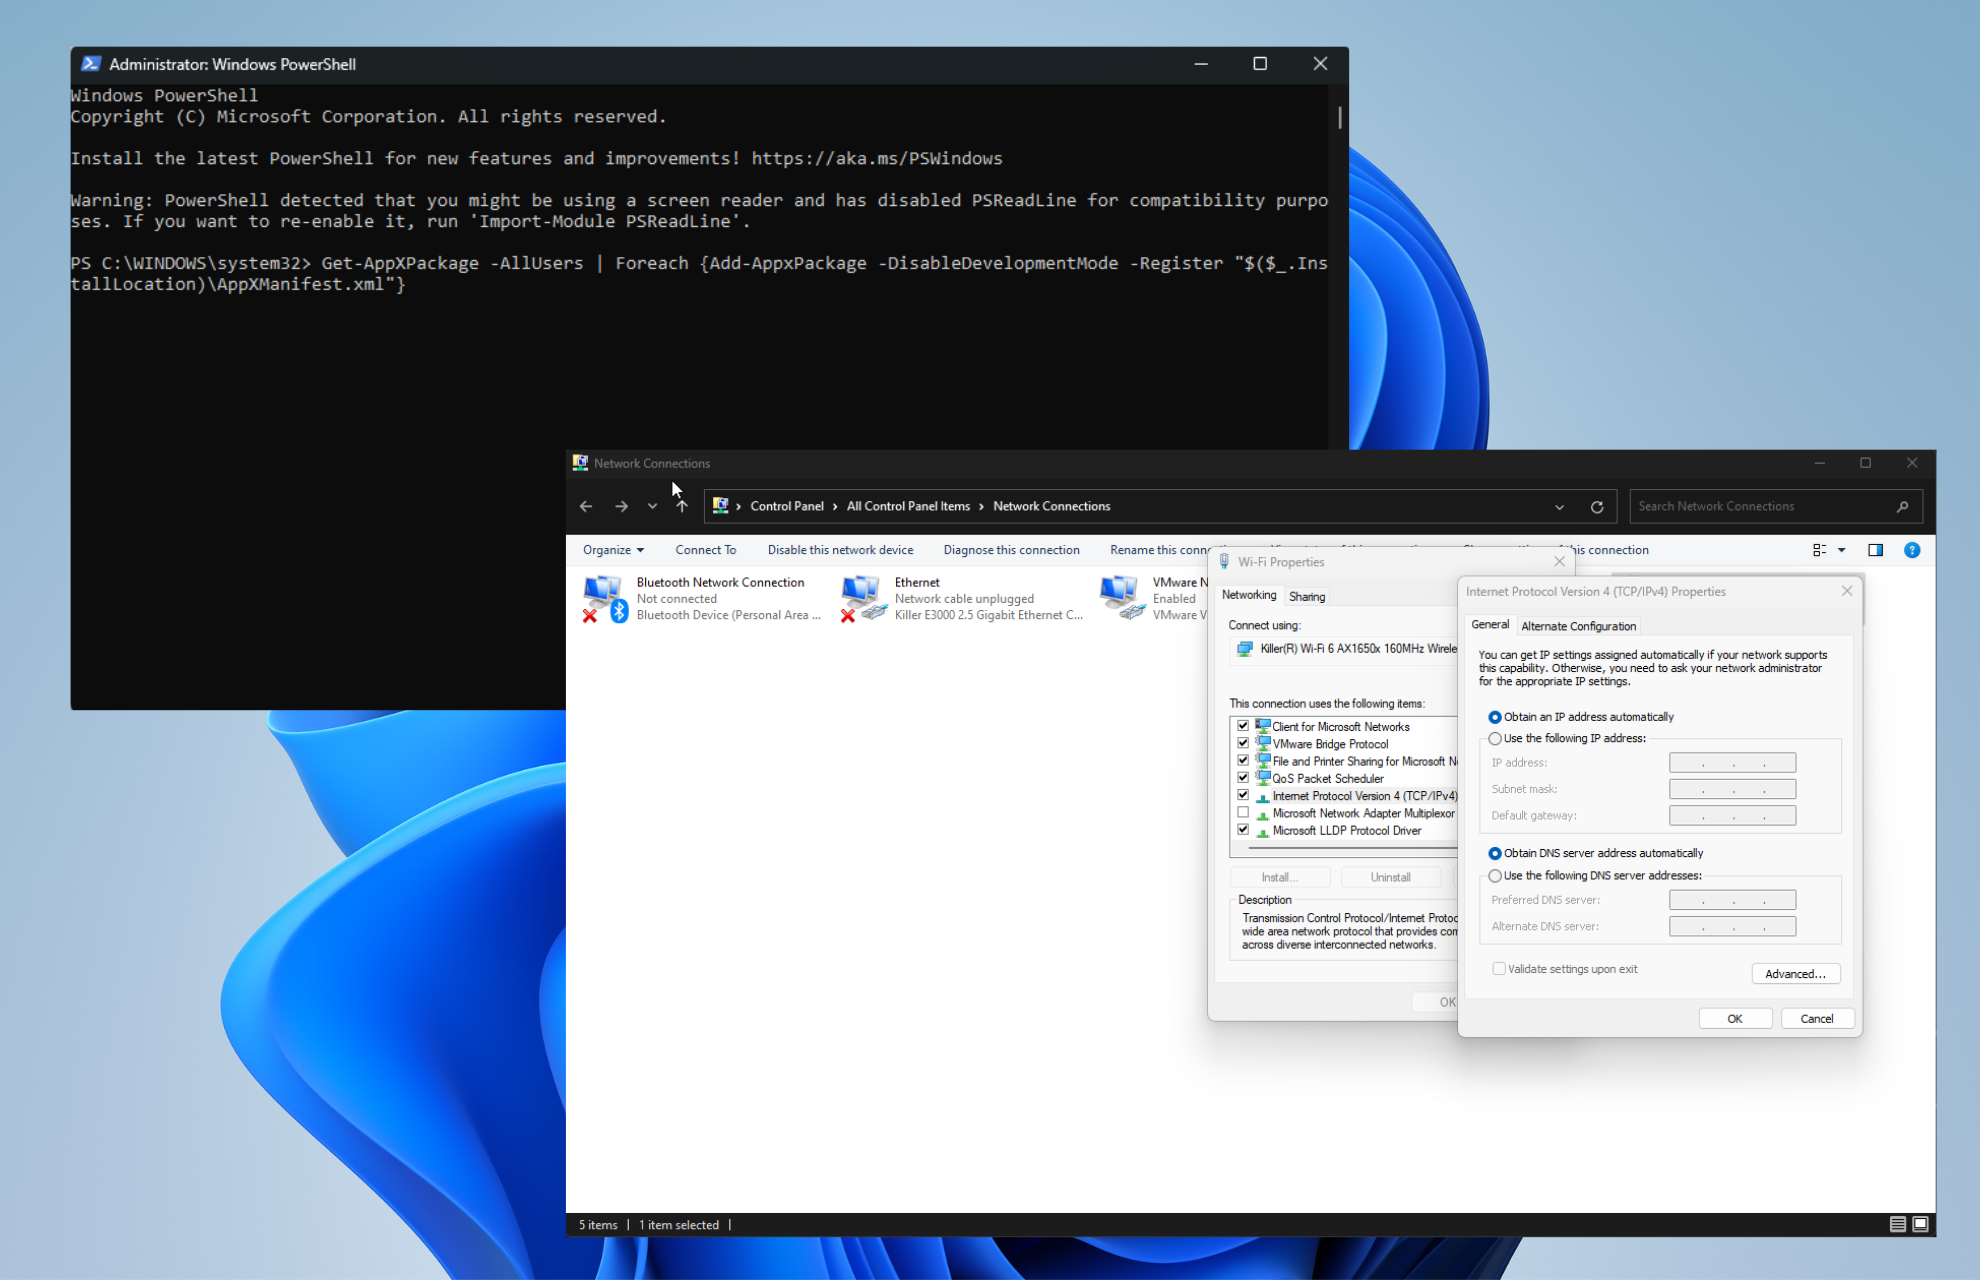Click the Advanced button in IPv4 Properties
Screen dimensions: 1980x1280
pyautogui.click(x=1795, y=973)
